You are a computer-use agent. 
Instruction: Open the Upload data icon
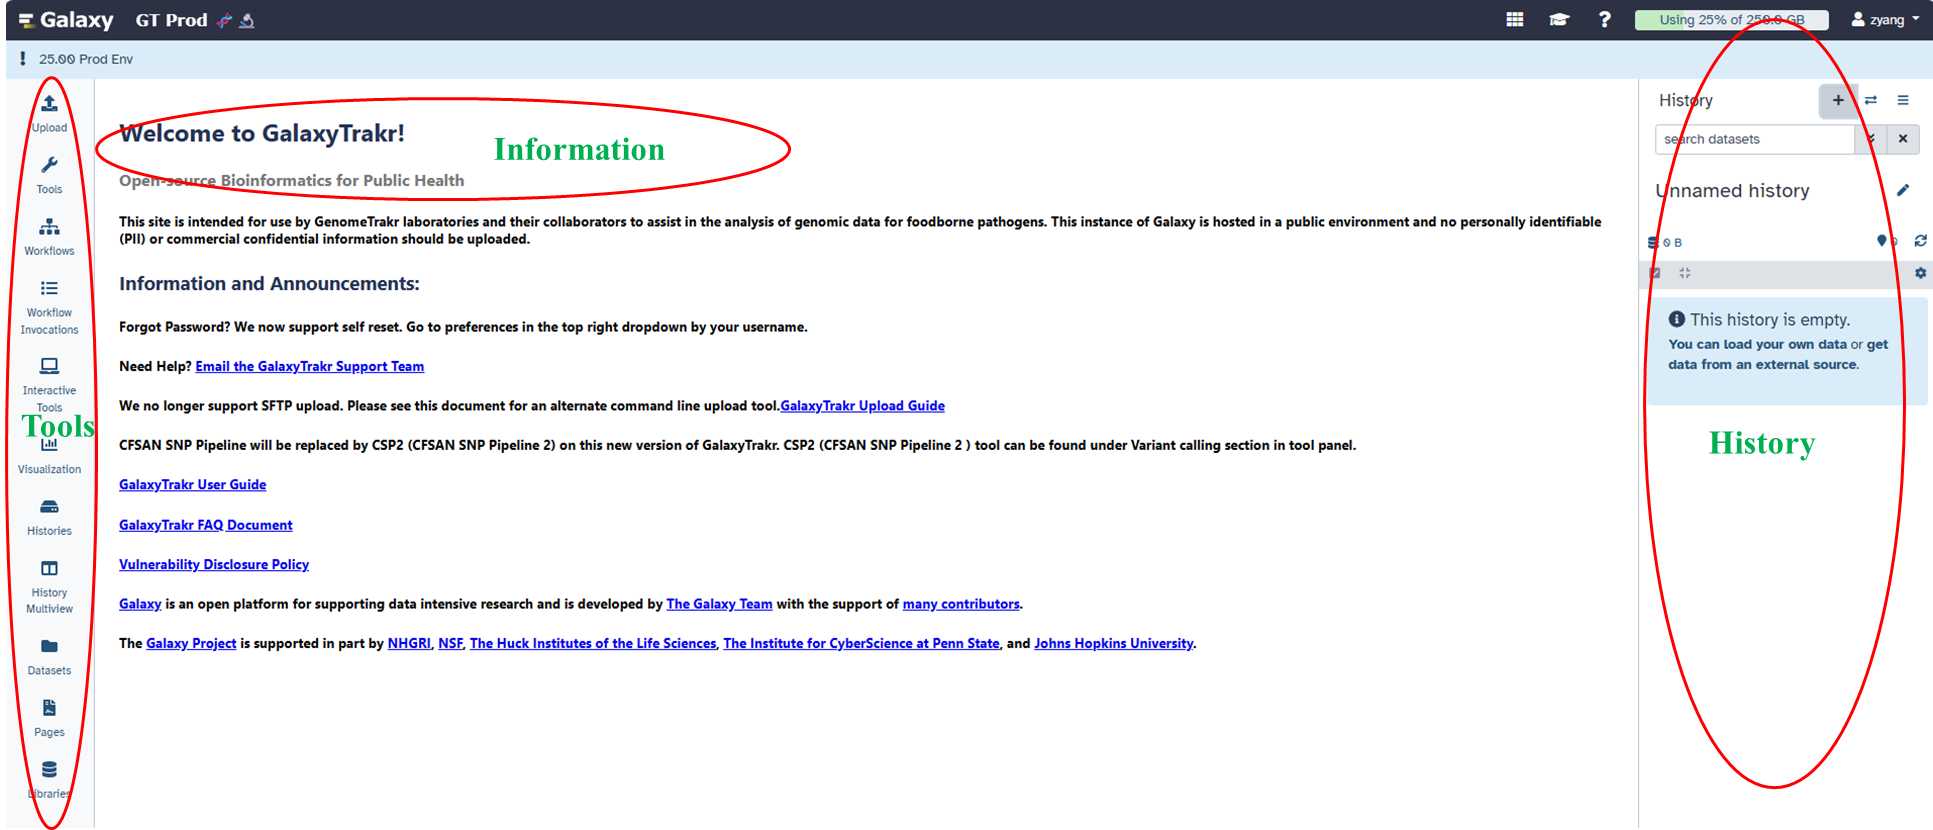[x=49, y=104]
